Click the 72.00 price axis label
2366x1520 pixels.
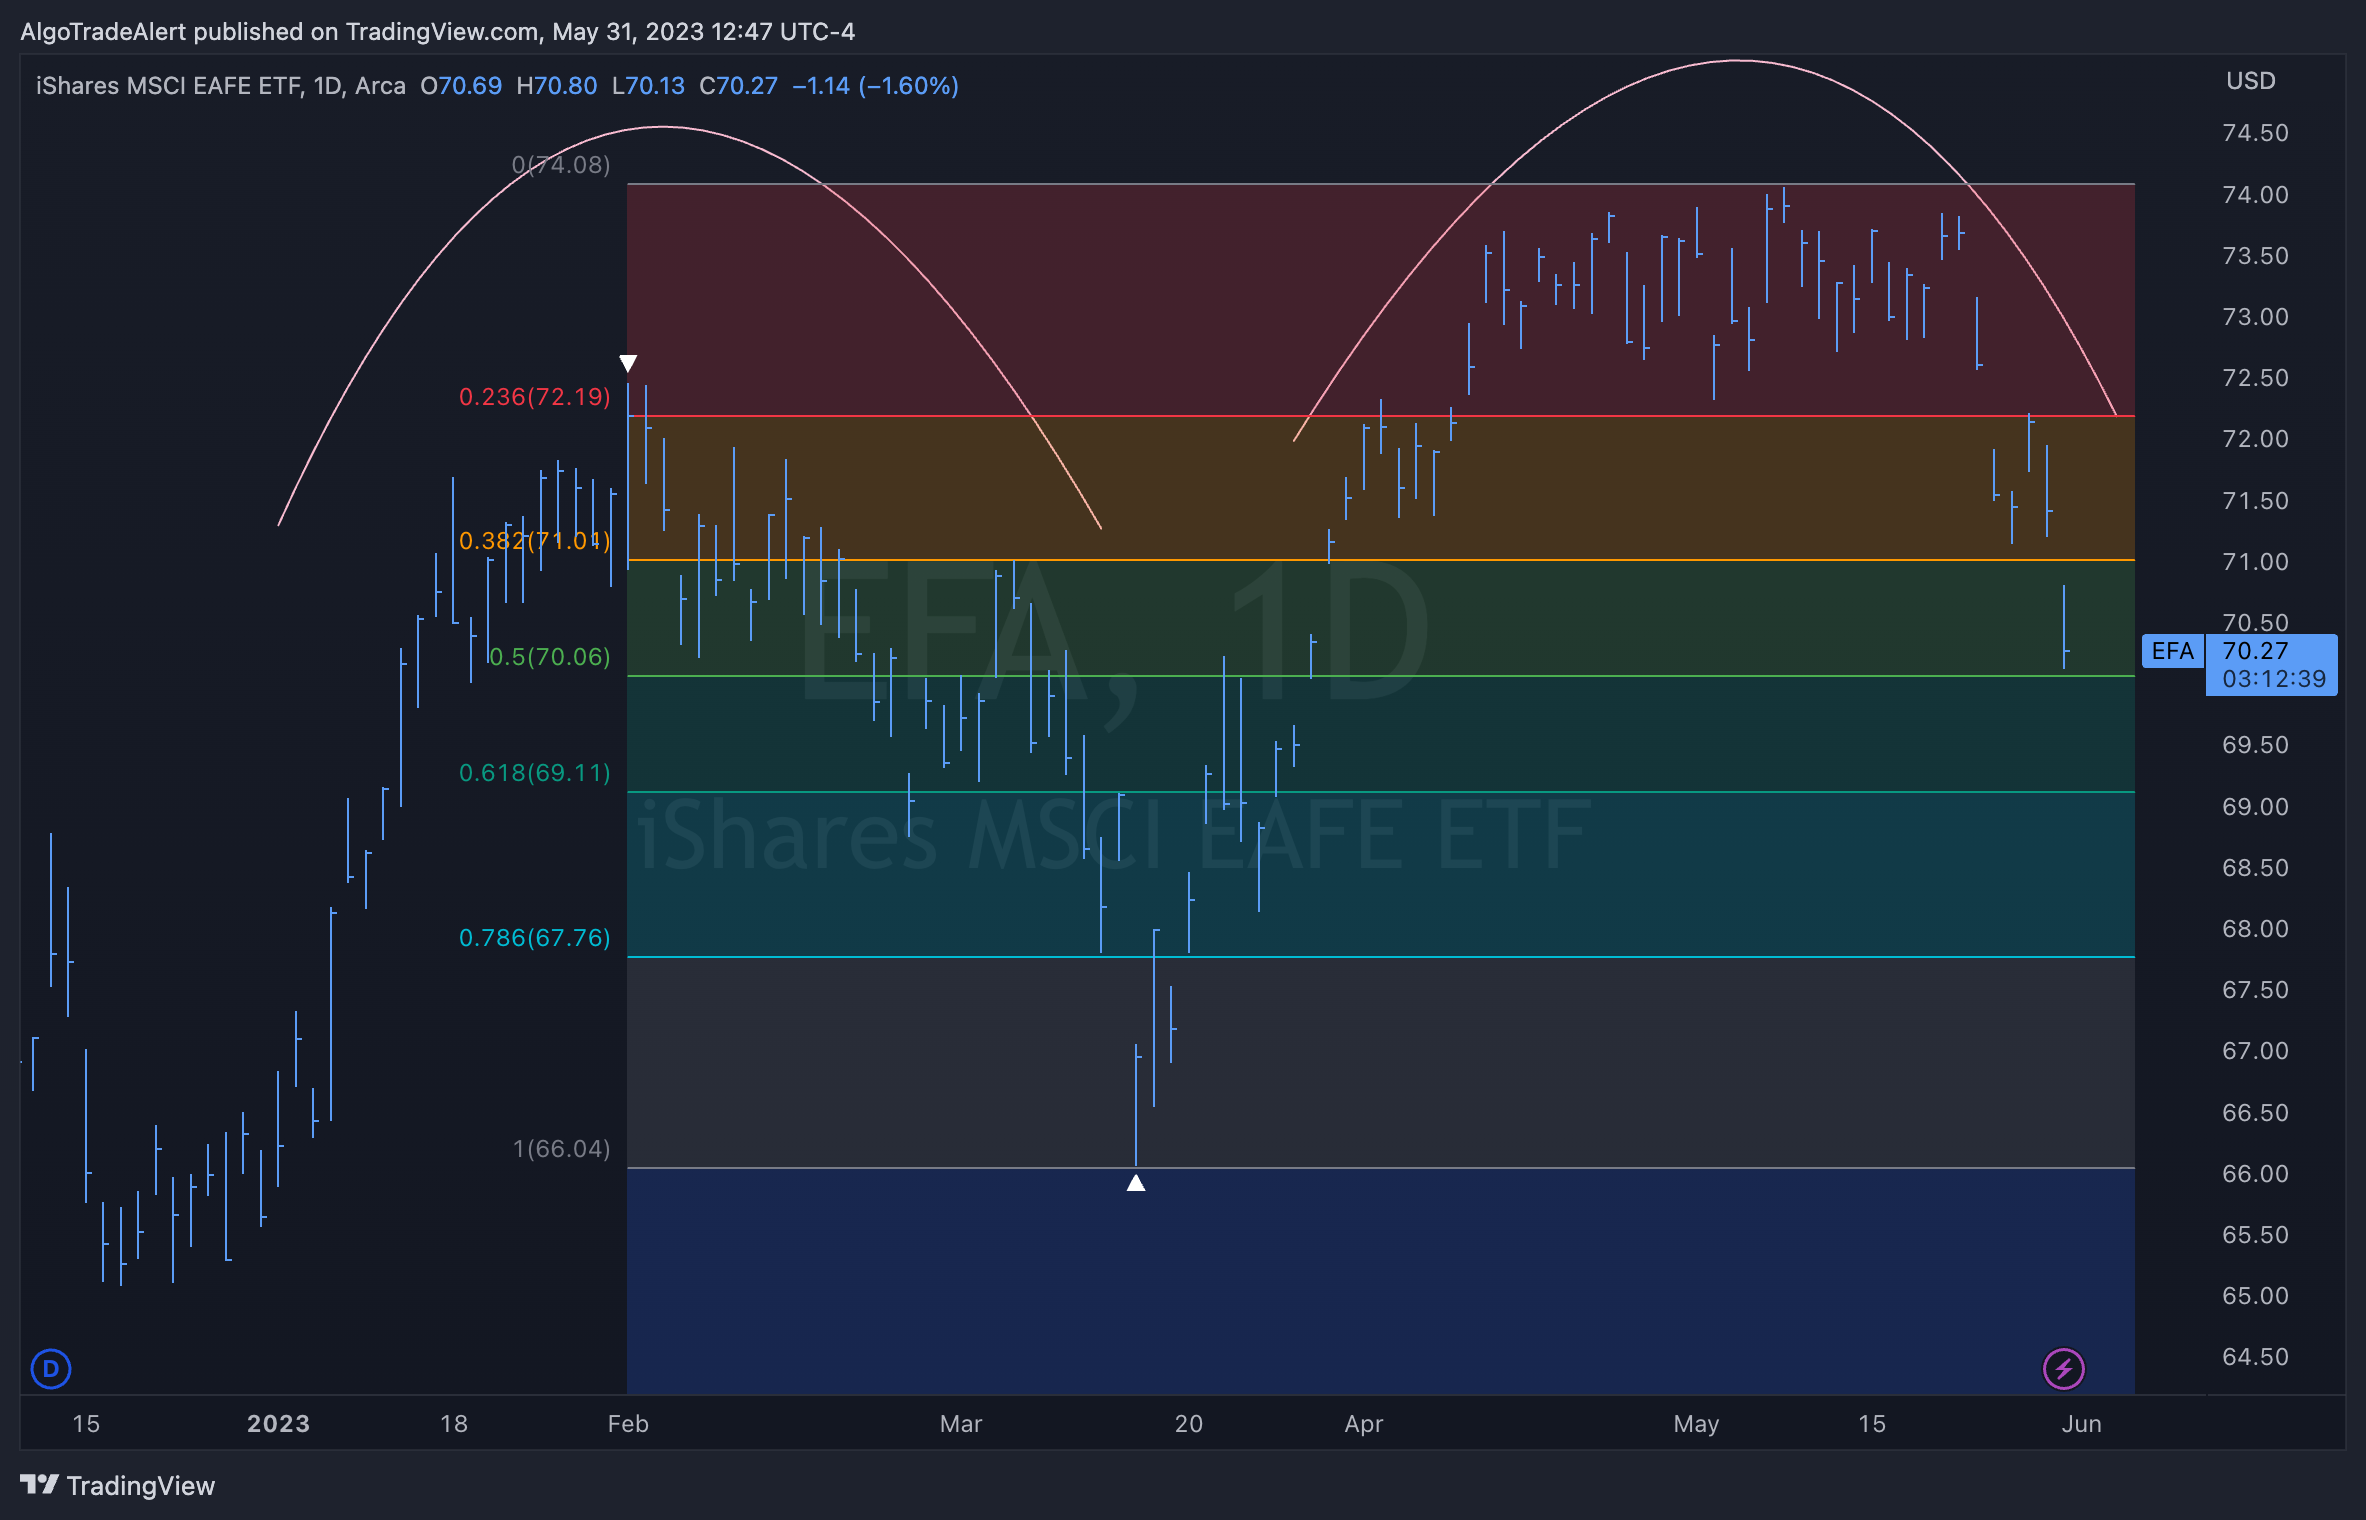click(2255, 439)
